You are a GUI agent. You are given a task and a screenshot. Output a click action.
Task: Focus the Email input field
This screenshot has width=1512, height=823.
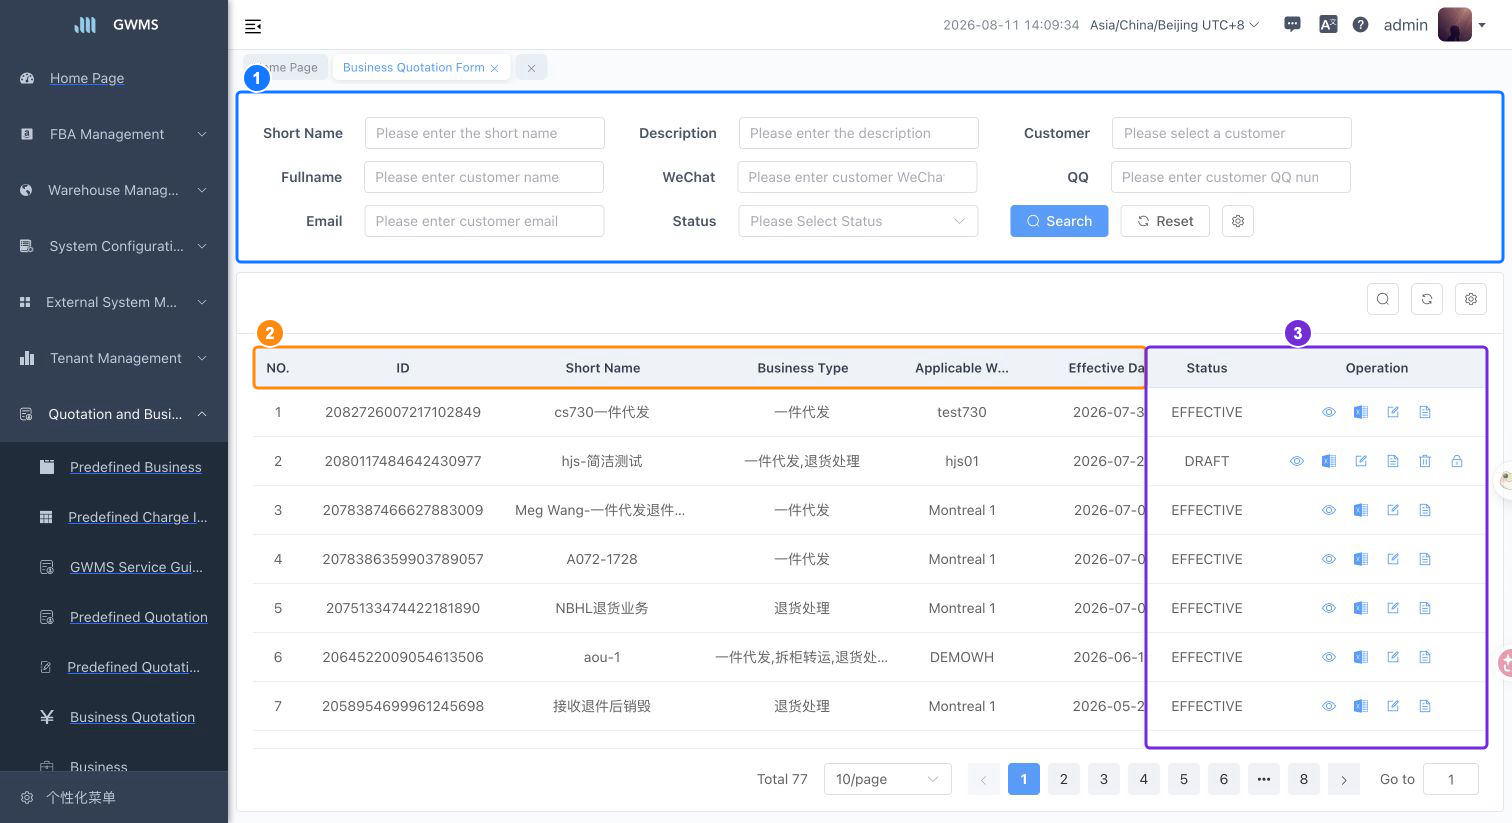pos(484,221)
